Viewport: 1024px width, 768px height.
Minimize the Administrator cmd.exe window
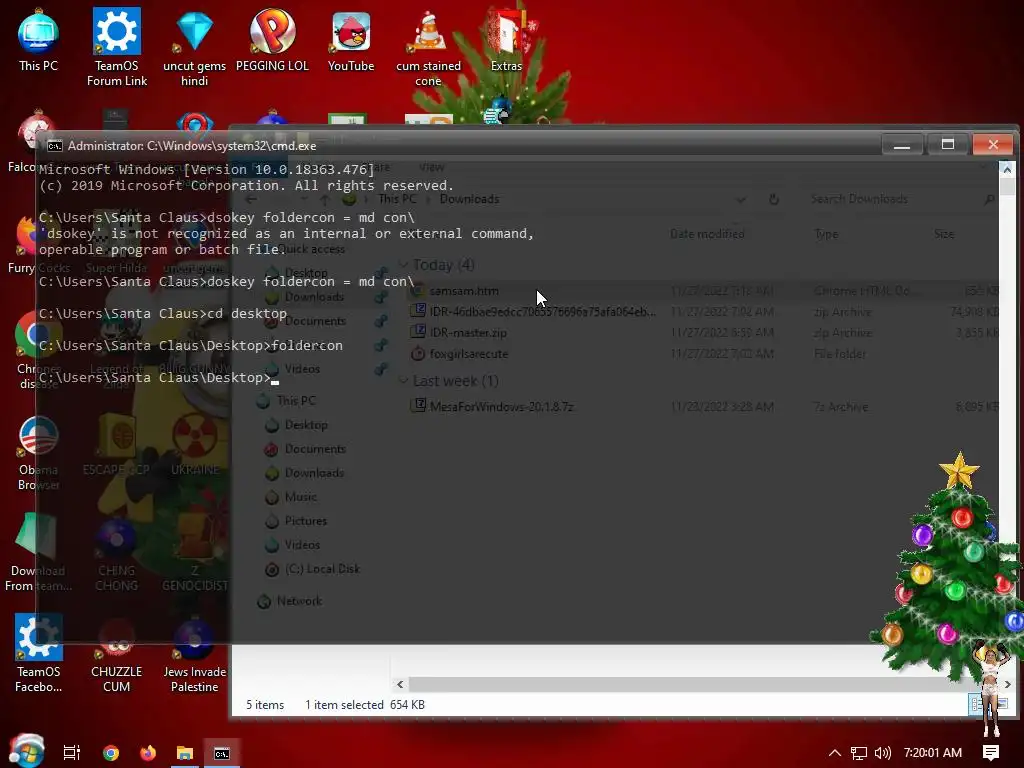click(902, 144)
